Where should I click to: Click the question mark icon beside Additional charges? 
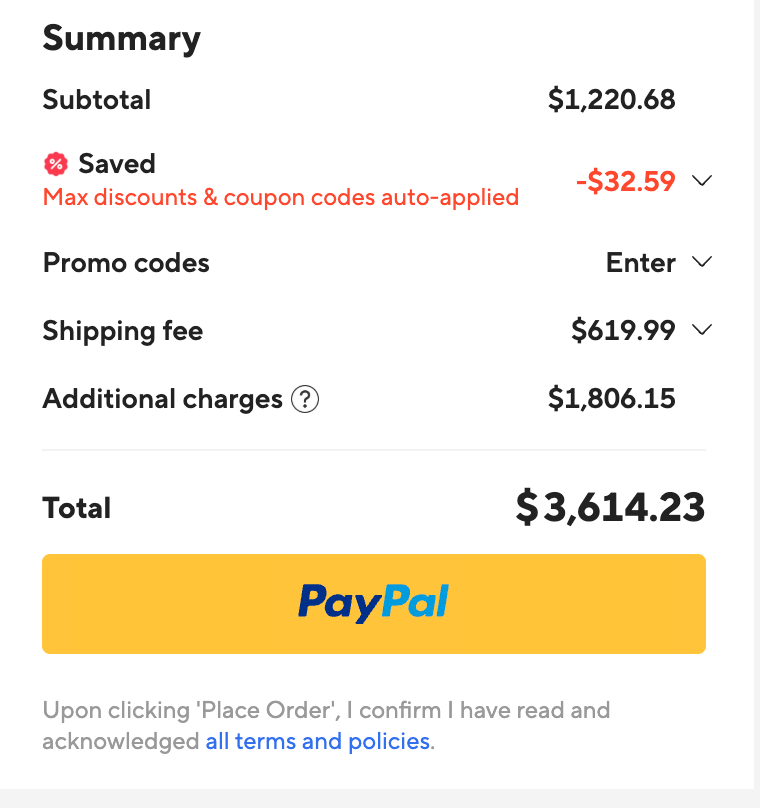point(303,399)
